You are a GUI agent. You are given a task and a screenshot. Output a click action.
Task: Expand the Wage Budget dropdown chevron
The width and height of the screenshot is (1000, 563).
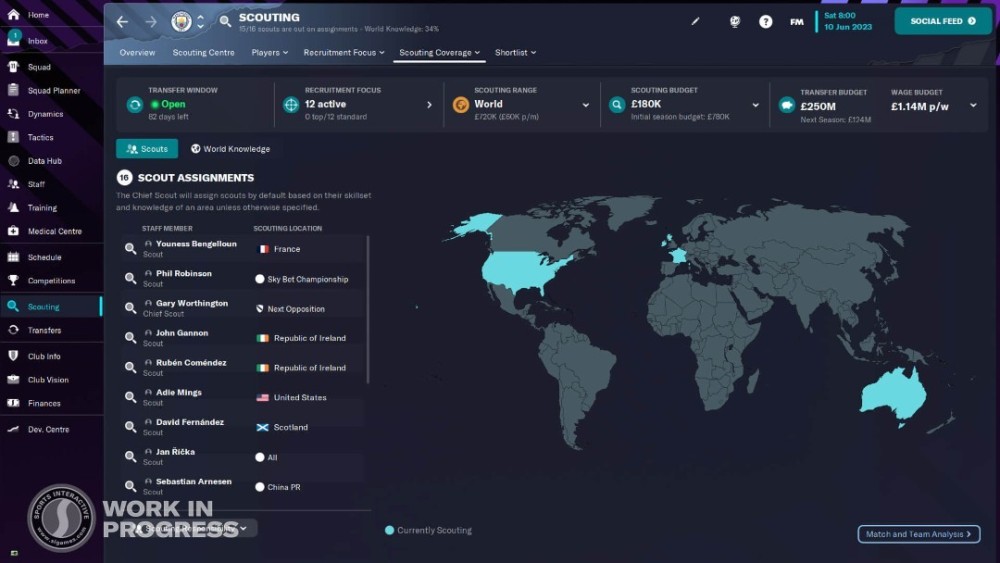point(972,104)
